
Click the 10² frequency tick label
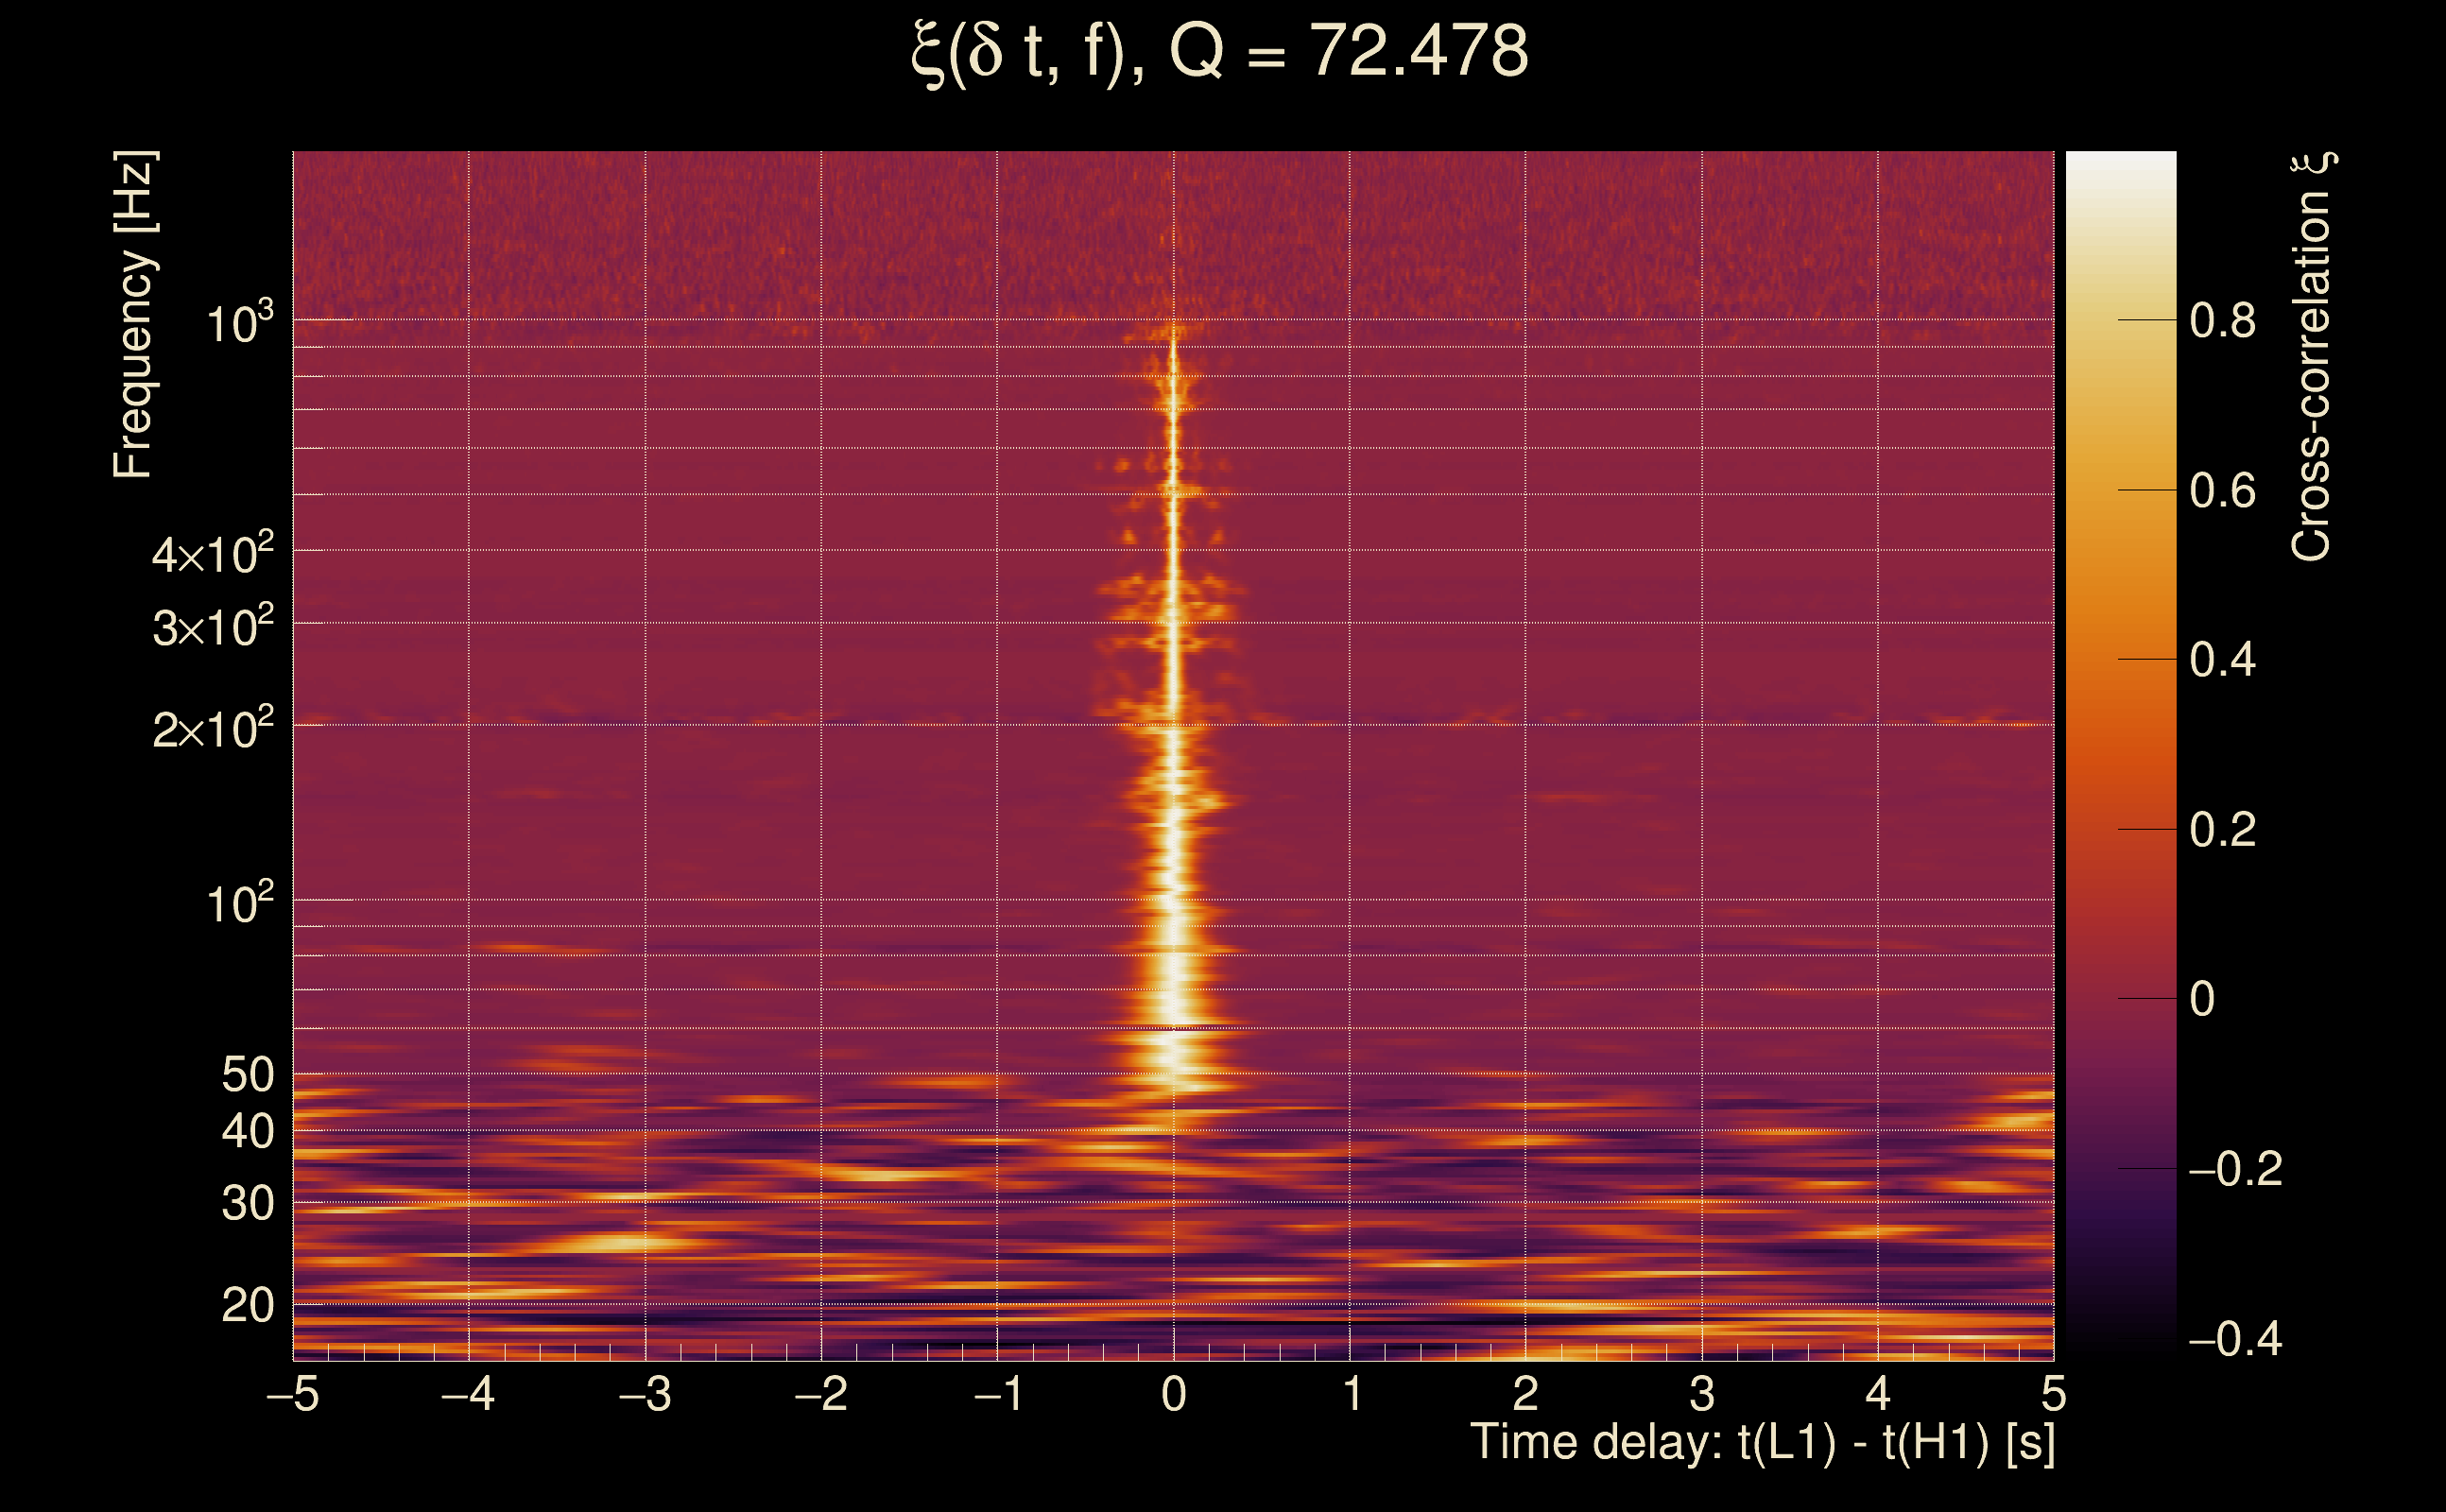click(239, 904)
